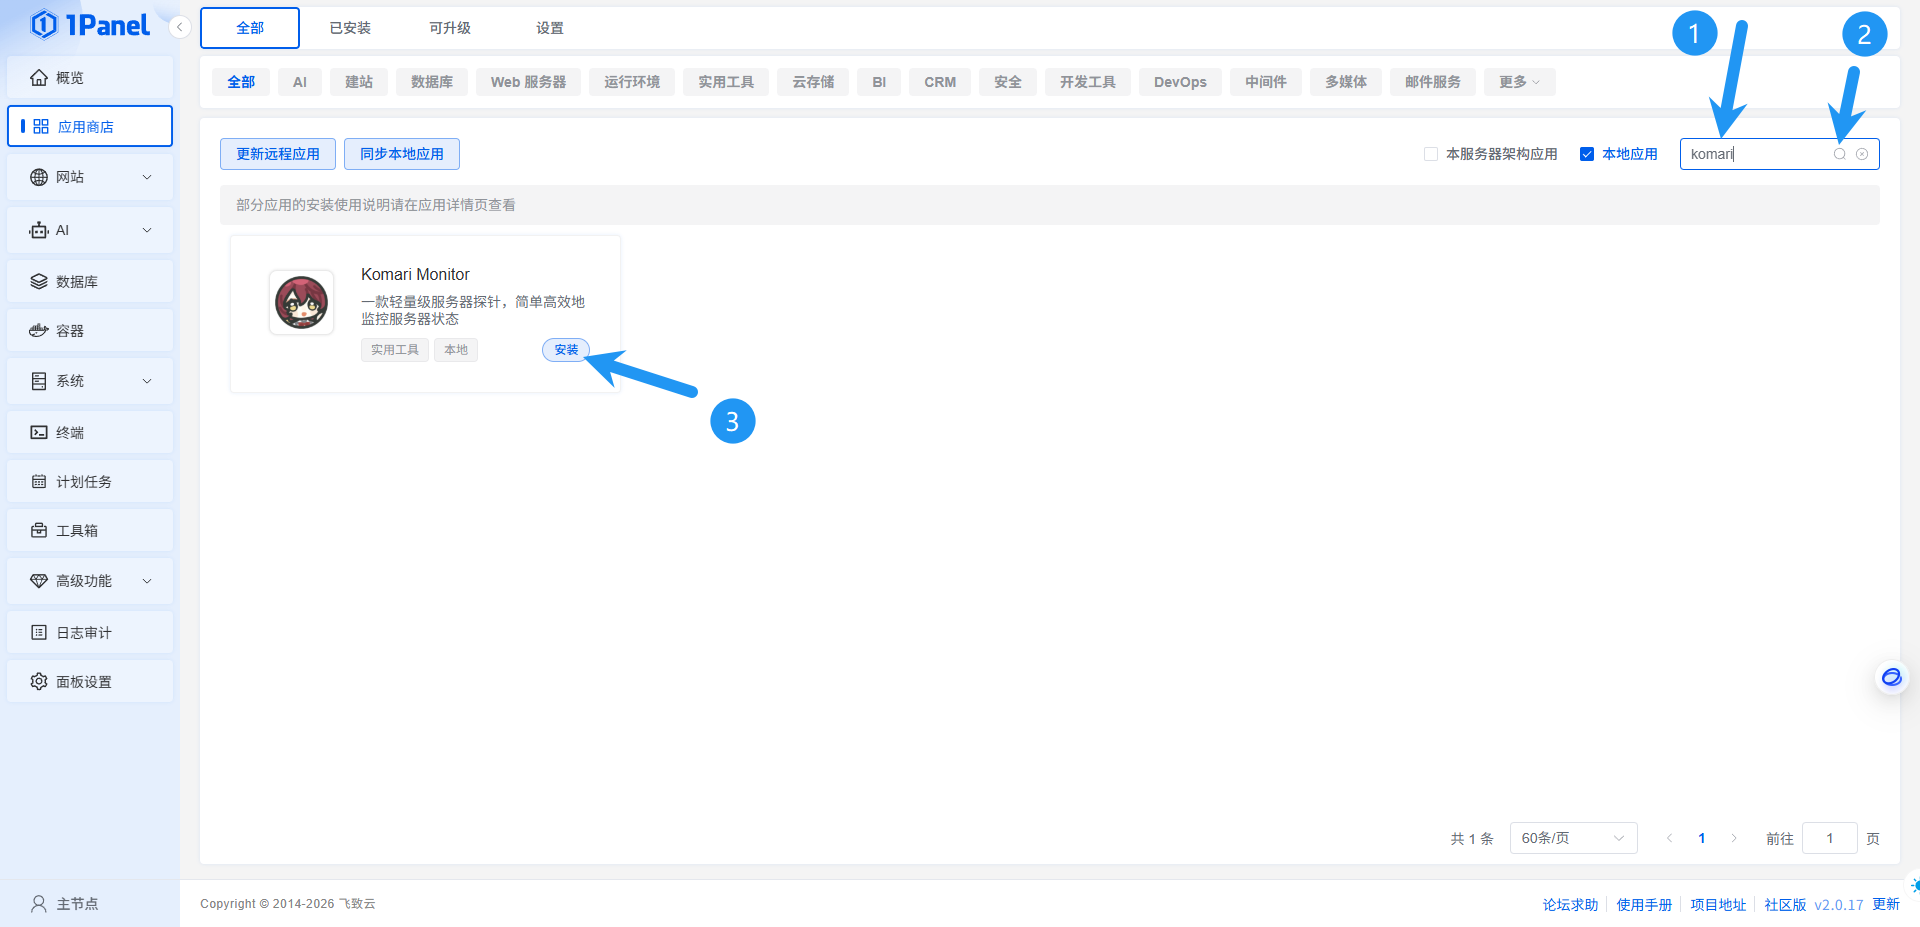The width and height of the screenshot is (1920, 927).
Task: Uncheck the local apps checkbox
Action: (1587, 154)
